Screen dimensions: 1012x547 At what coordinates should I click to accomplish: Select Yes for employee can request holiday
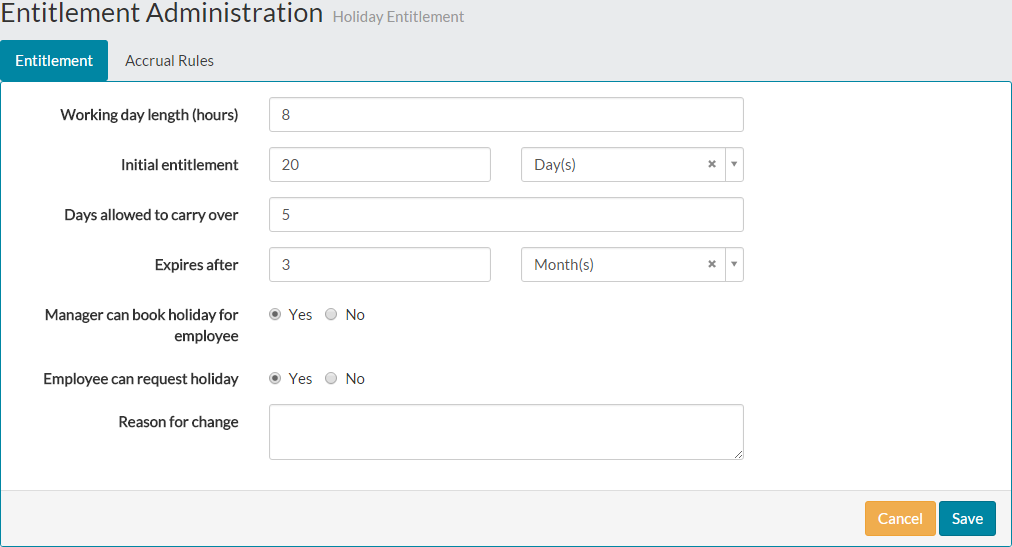[x=275, y=379]
